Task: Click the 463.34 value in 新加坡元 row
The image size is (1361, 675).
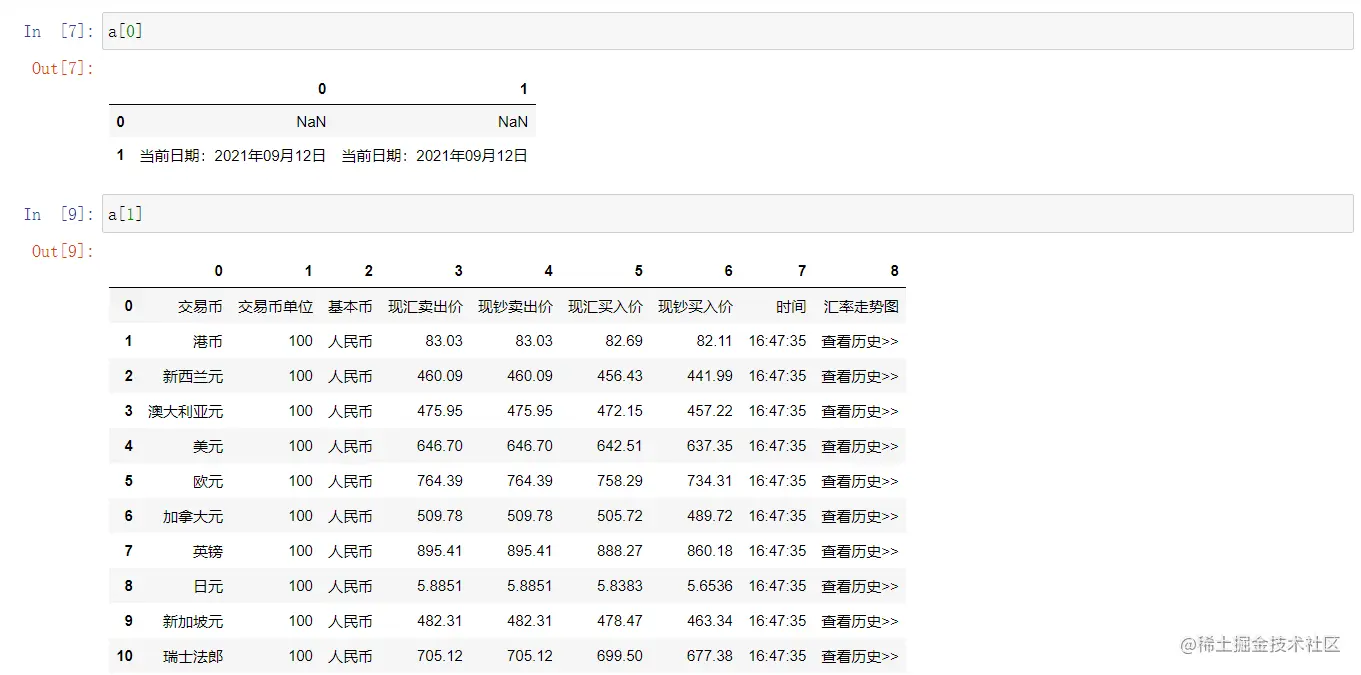Action: 710,621
